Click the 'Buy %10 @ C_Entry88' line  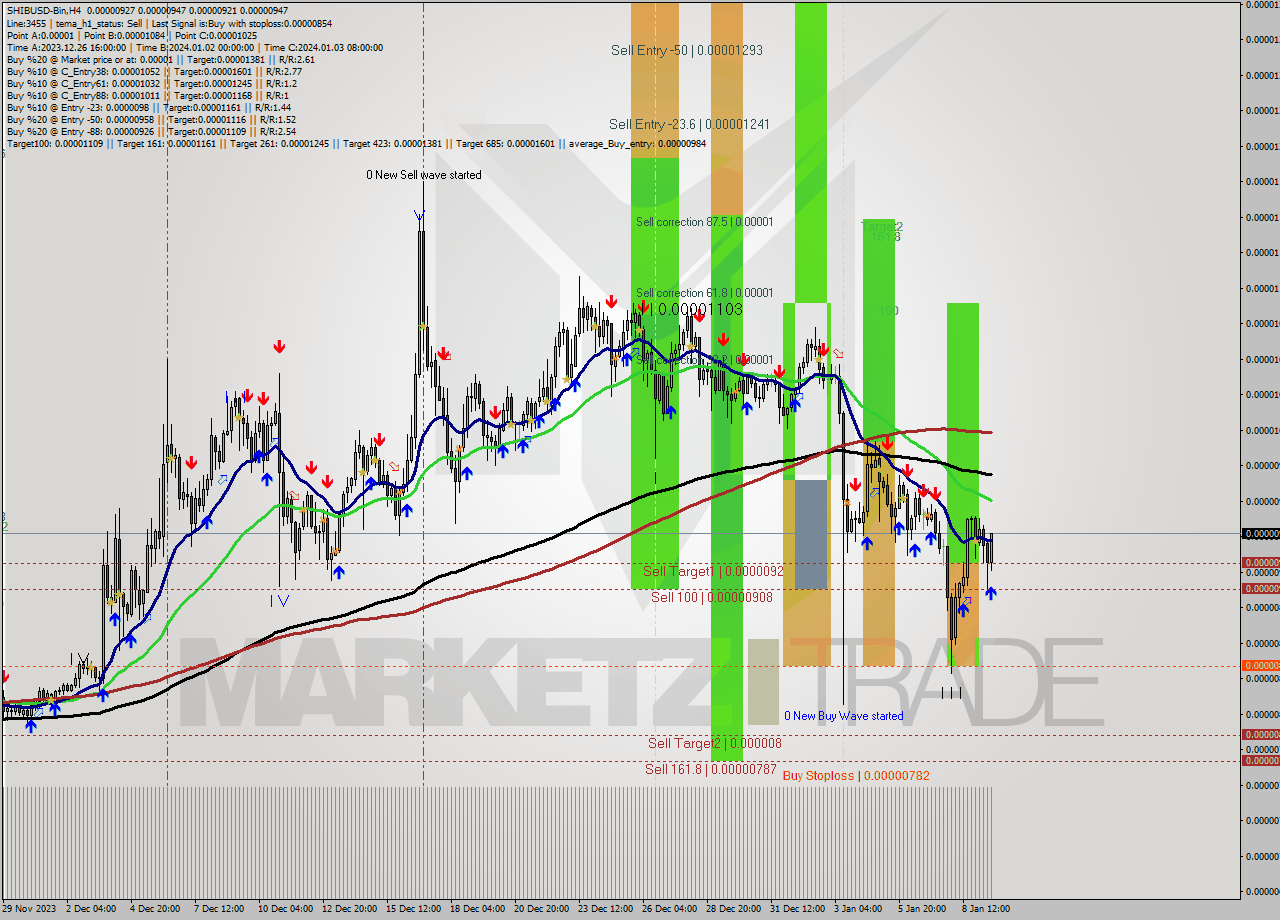click(147, 95)
